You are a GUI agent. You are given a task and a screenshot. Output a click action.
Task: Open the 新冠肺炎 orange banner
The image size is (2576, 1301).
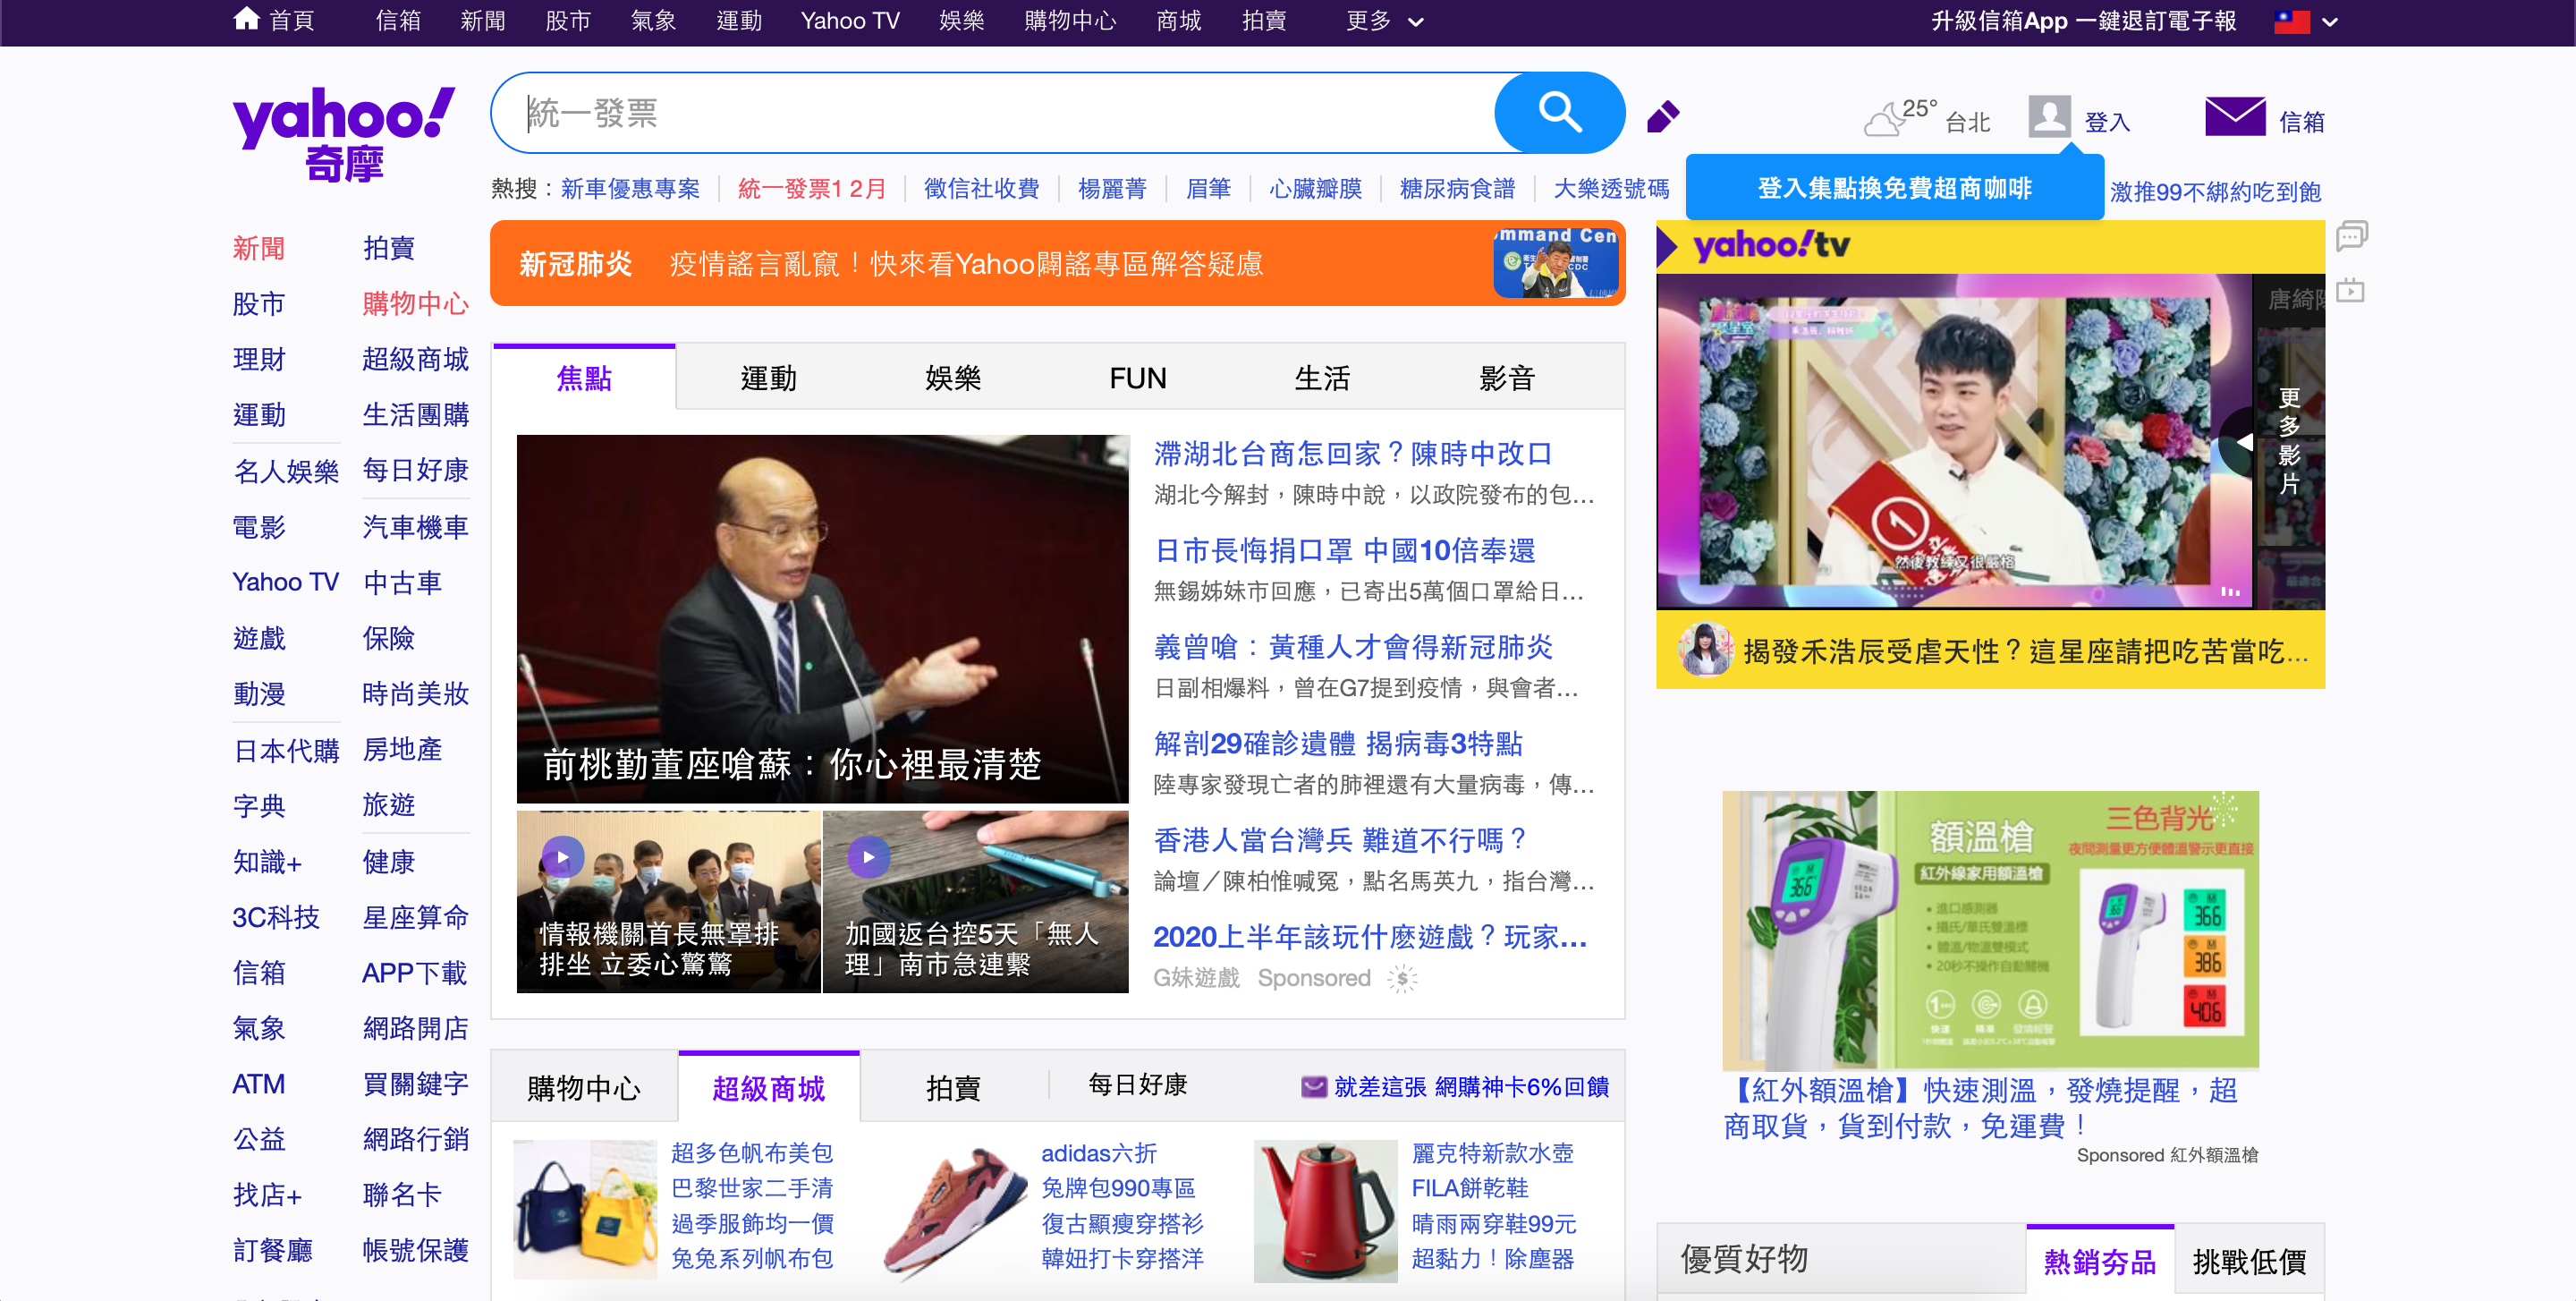tap(1058, 263)
